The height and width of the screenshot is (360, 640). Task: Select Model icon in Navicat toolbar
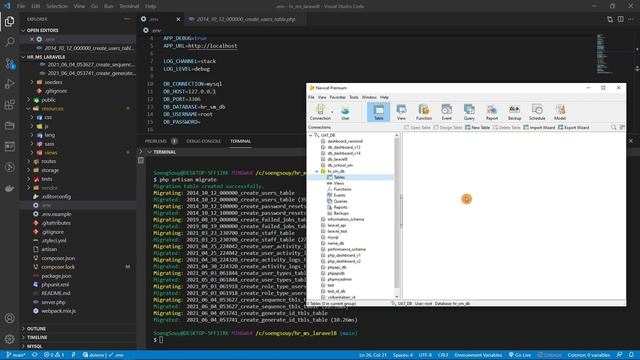[560, 112]
